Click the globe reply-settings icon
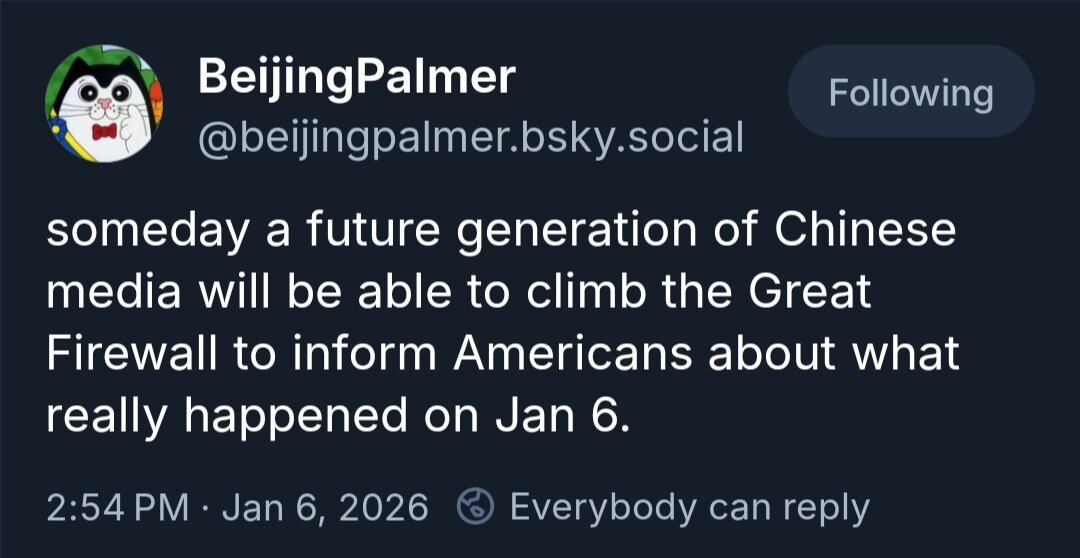The height and width of the screenshot is (558, 1080). (473, 508)
